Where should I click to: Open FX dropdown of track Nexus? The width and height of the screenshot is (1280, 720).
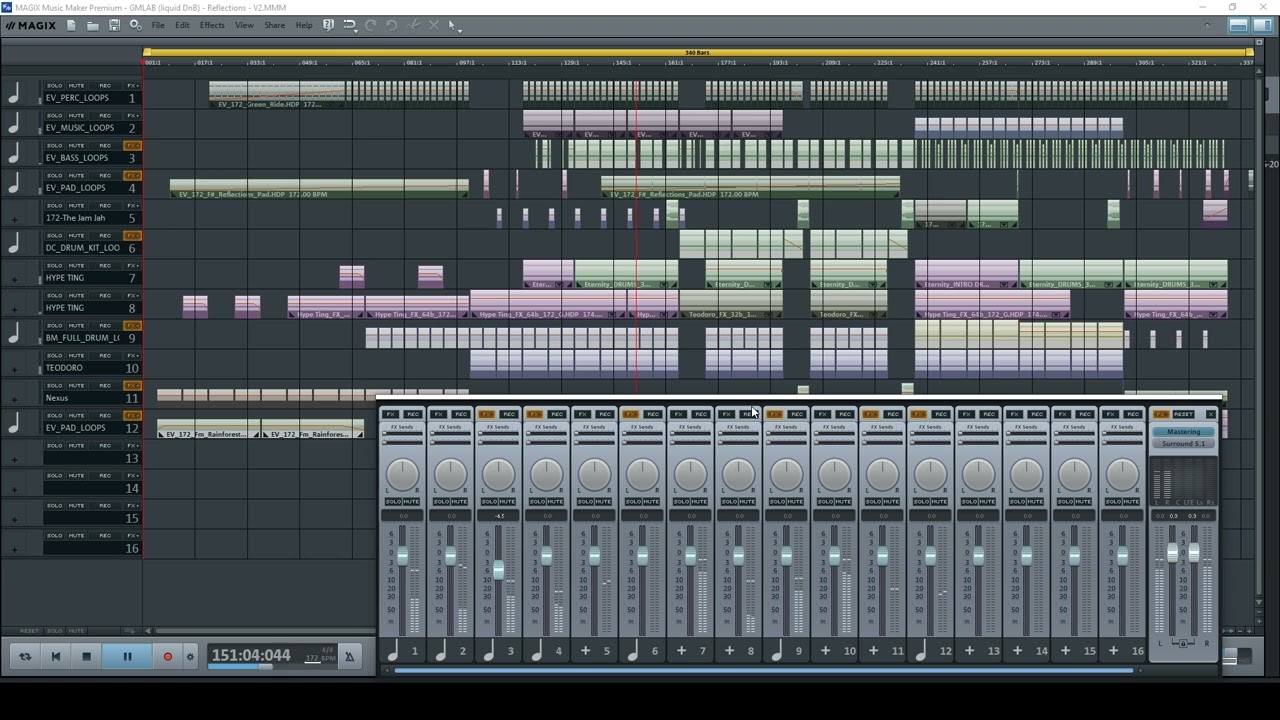(x=132, y=386)
